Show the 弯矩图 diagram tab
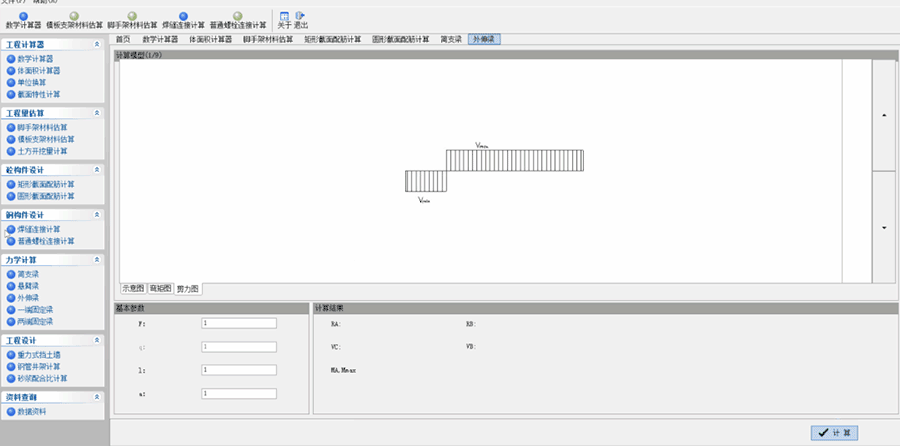The height and width of the screenshot is (446, 900). 160,288
